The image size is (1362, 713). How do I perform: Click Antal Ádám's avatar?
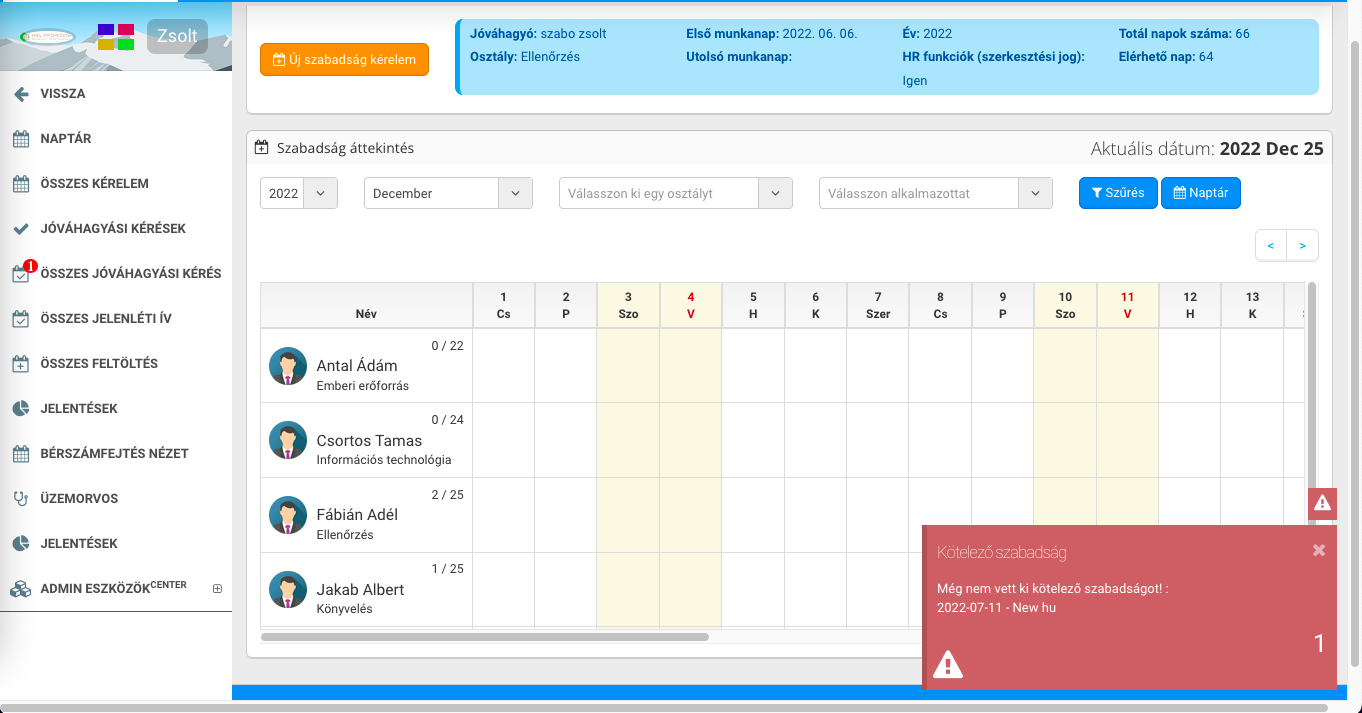coord(288,366)
